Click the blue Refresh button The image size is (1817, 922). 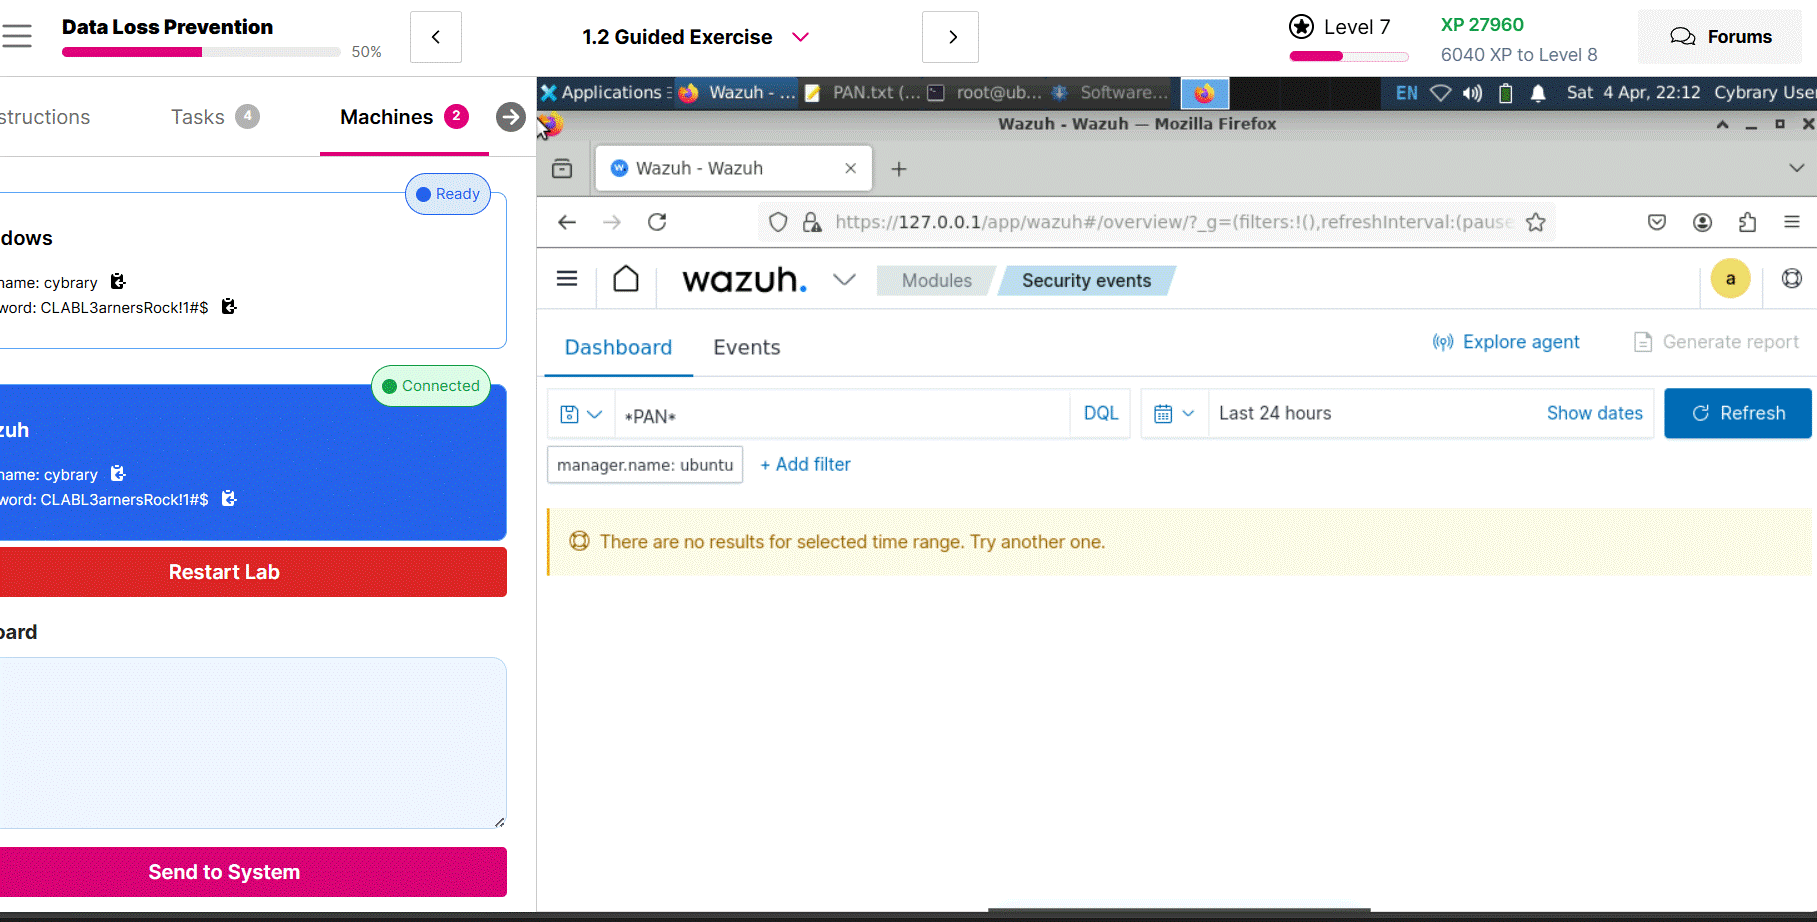click(1737, 413)
